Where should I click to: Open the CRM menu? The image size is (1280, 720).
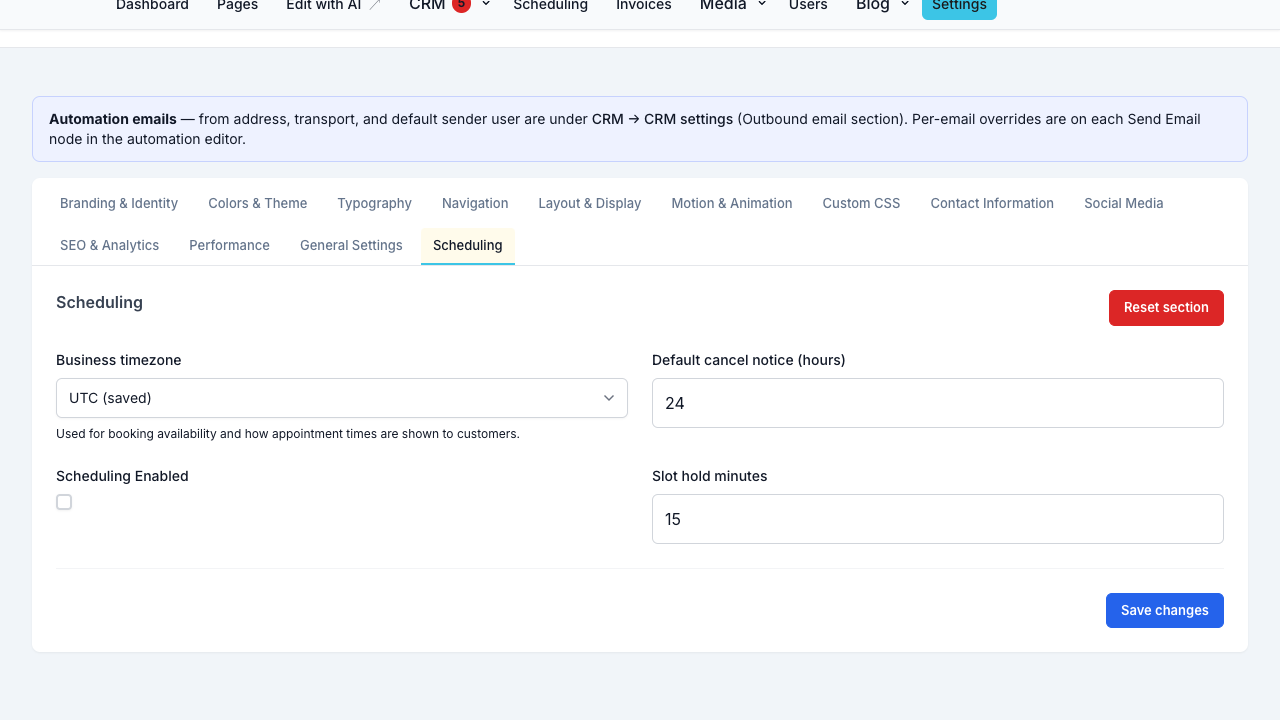pyautogui.click(x=427, y=5)
